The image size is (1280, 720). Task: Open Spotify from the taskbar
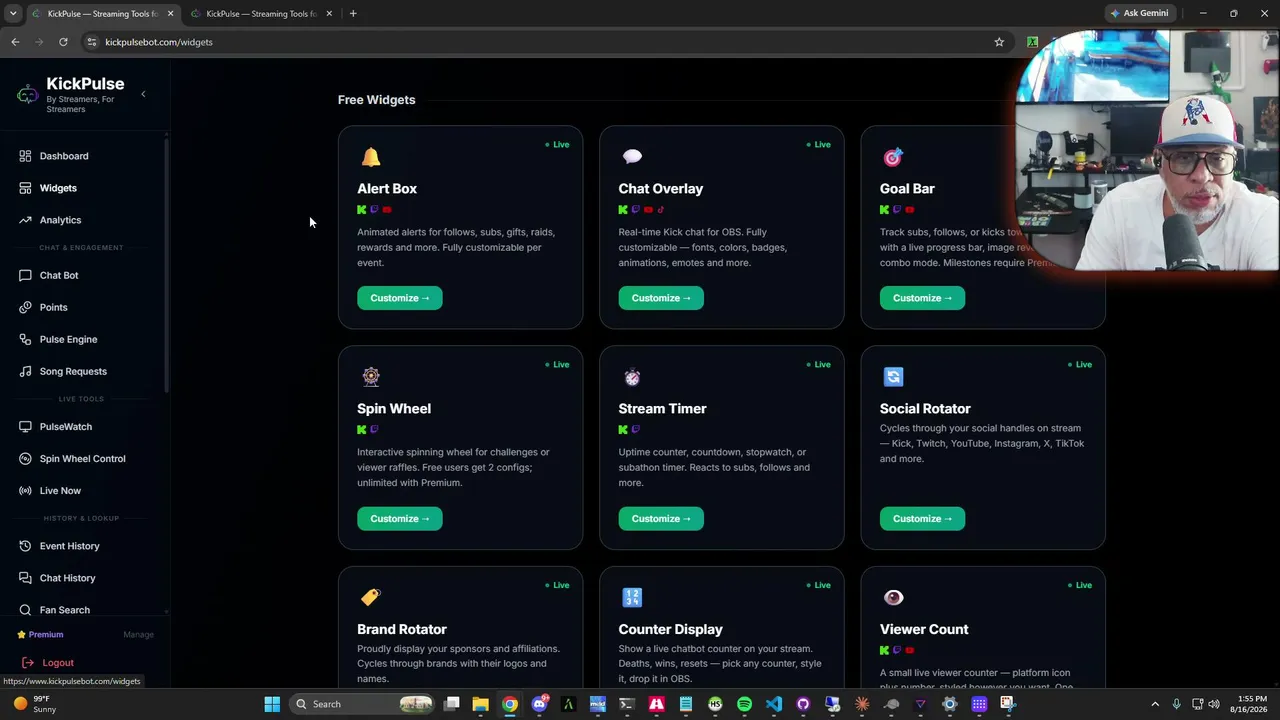744,704
